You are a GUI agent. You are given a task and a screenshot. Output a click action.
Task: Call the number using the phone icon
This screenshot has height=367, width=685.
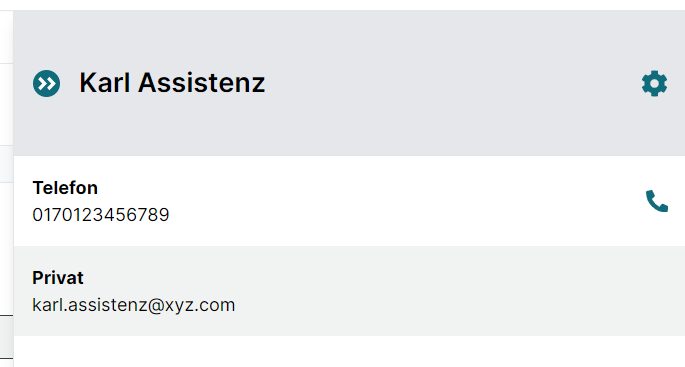(x=657, y=201)
